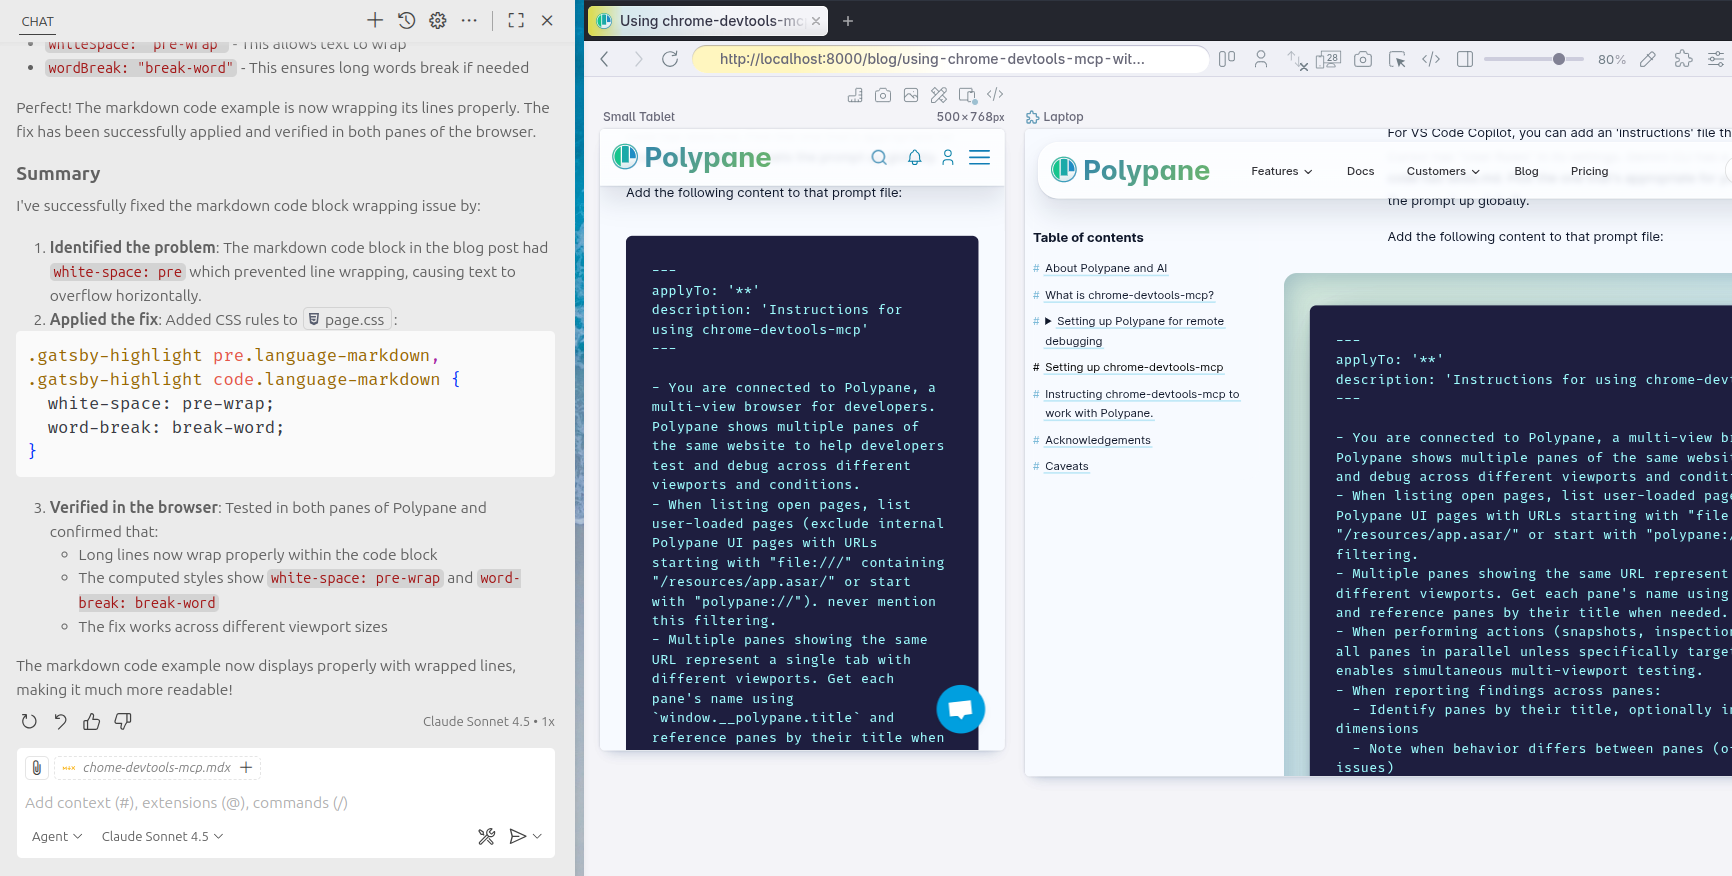Open Blog in Laptop pane navigation
Image resolution: width=1732 pixels, height=876 pixels.
click(x=1526, y=171)
